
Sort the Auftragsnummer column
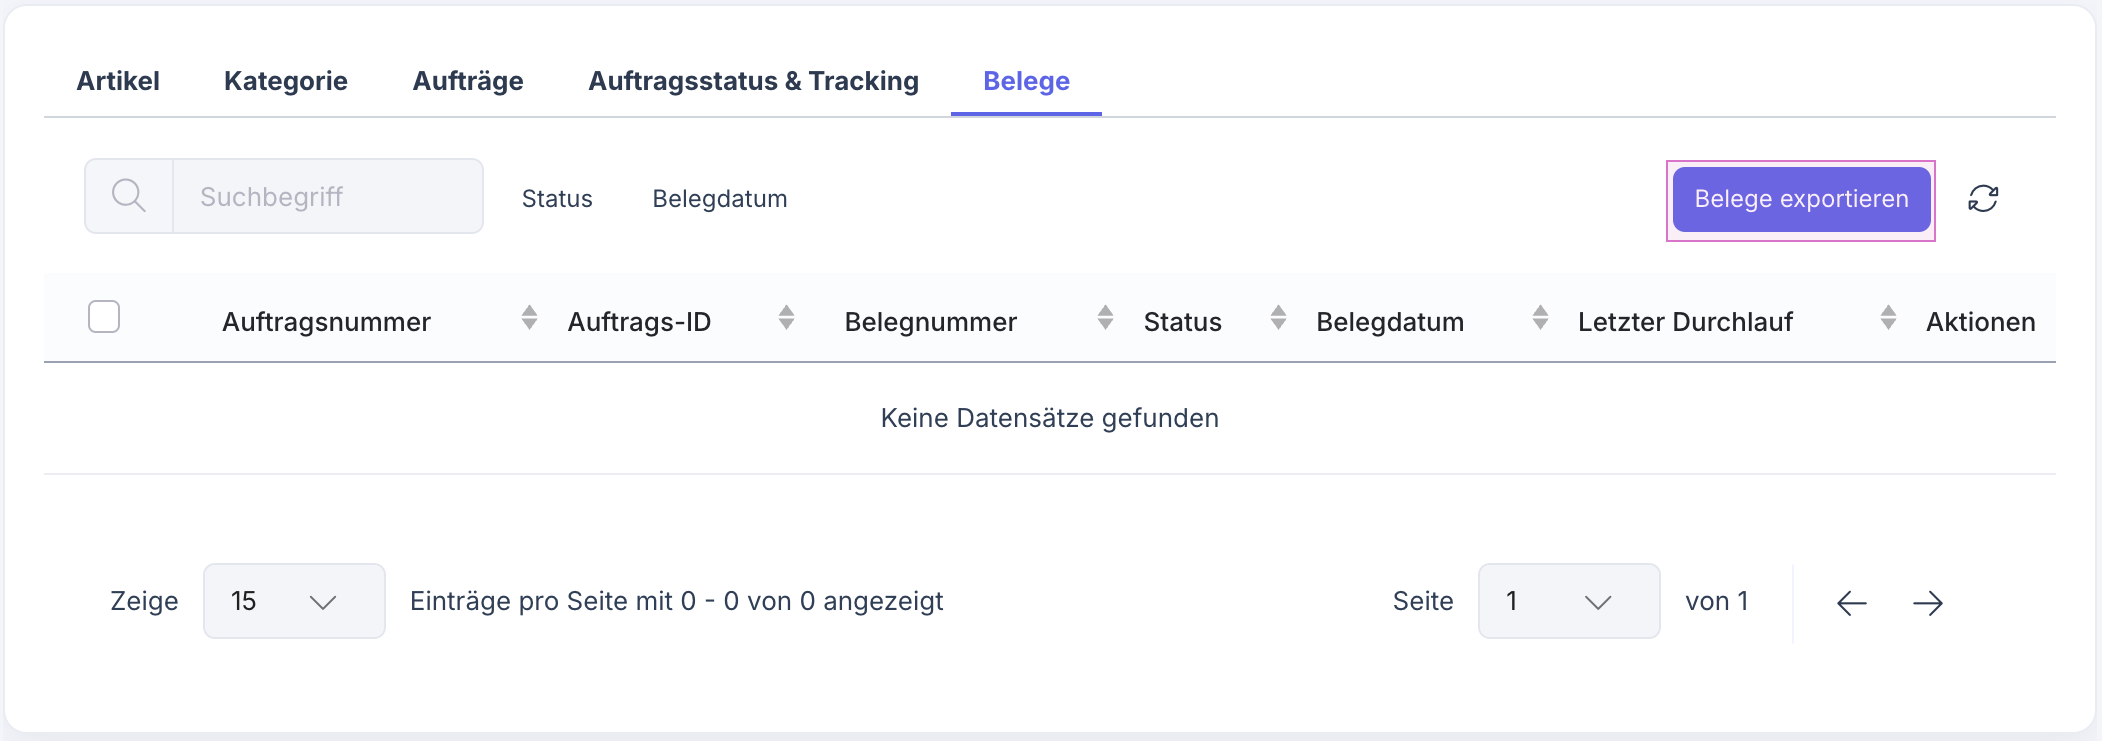point(530,318)
